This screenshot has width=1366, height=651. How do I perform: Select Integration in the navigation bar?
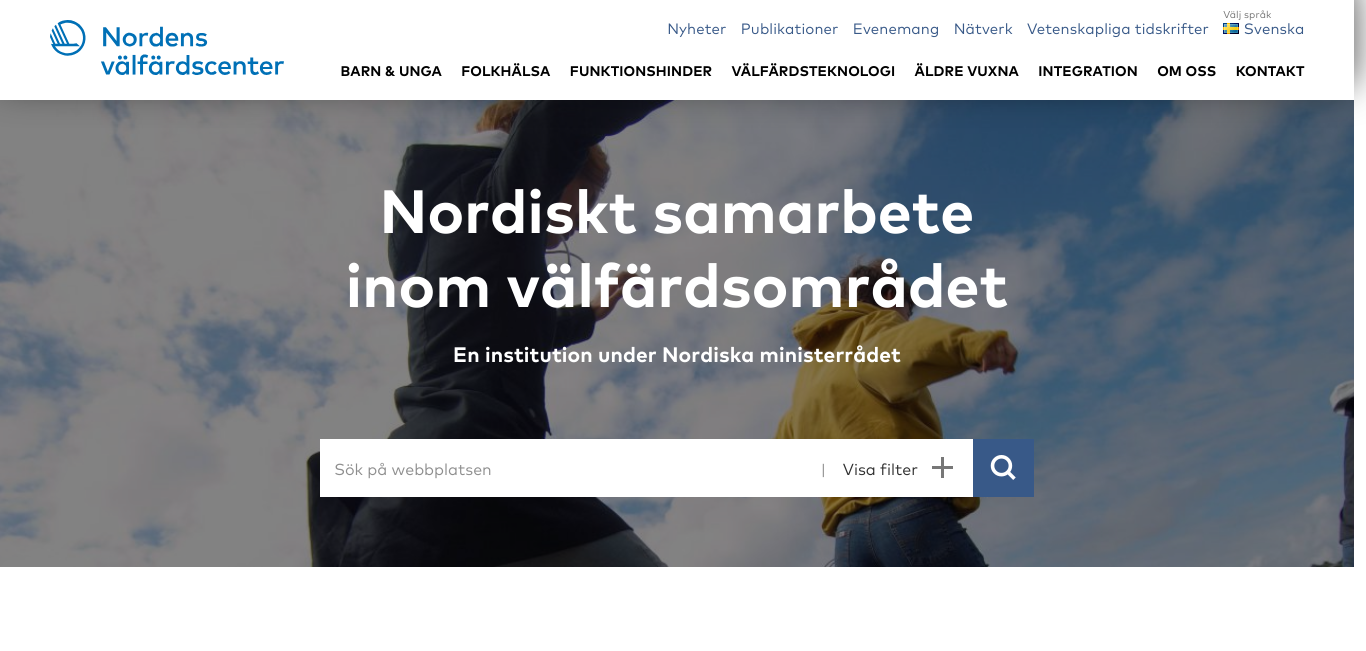tap(1088, 71)
